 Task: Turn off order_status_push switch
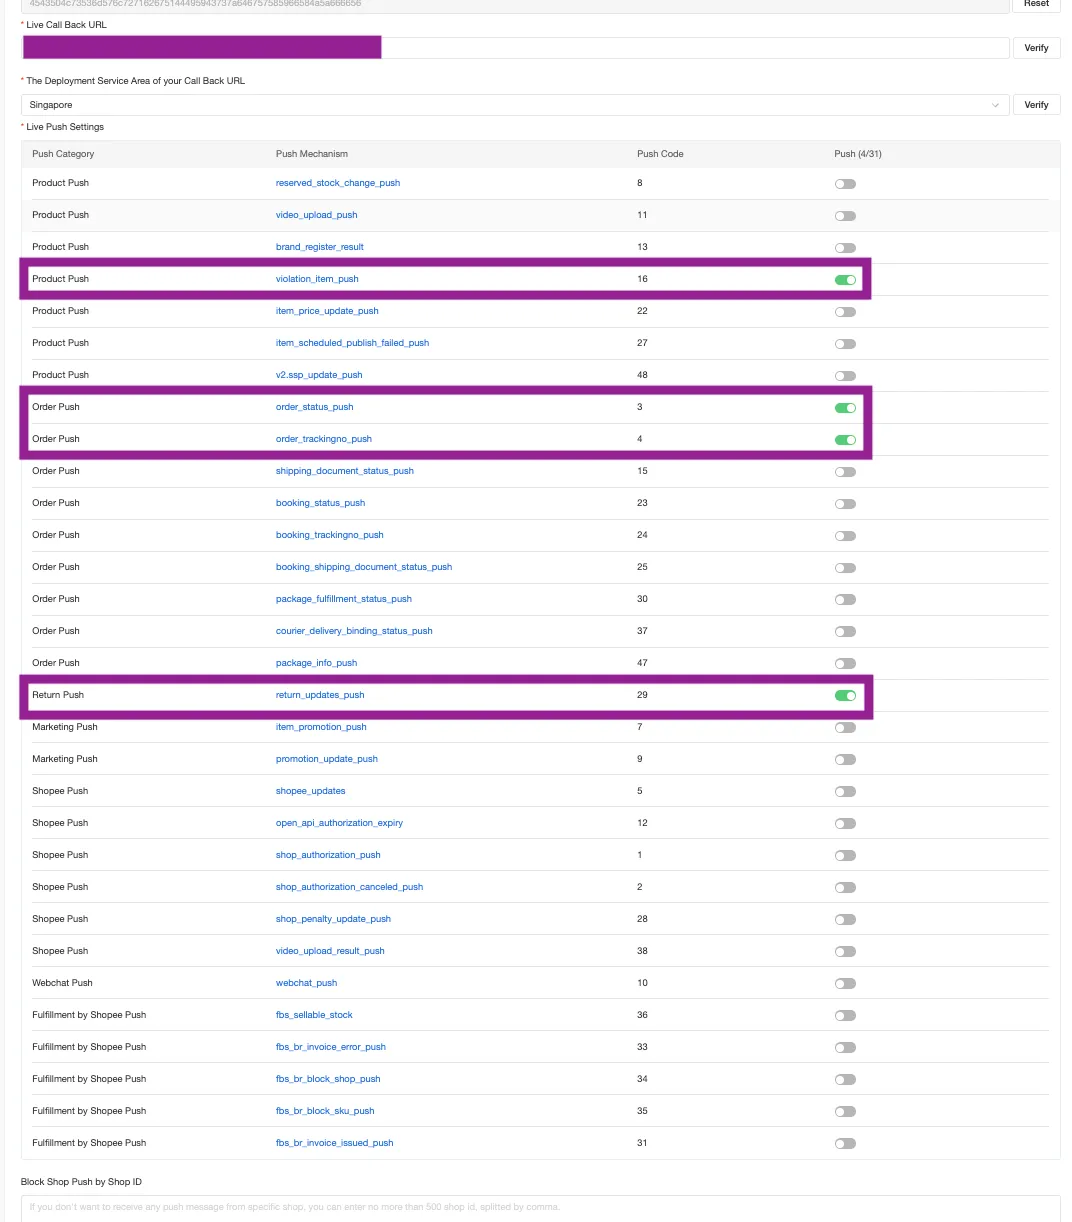coord(845,408)
